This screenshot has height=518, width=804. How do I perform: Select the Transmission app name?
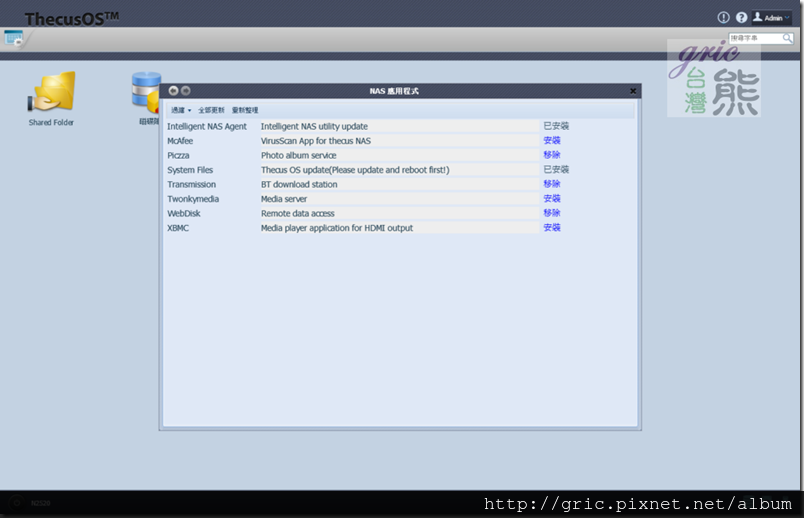[x=191, y=184]
